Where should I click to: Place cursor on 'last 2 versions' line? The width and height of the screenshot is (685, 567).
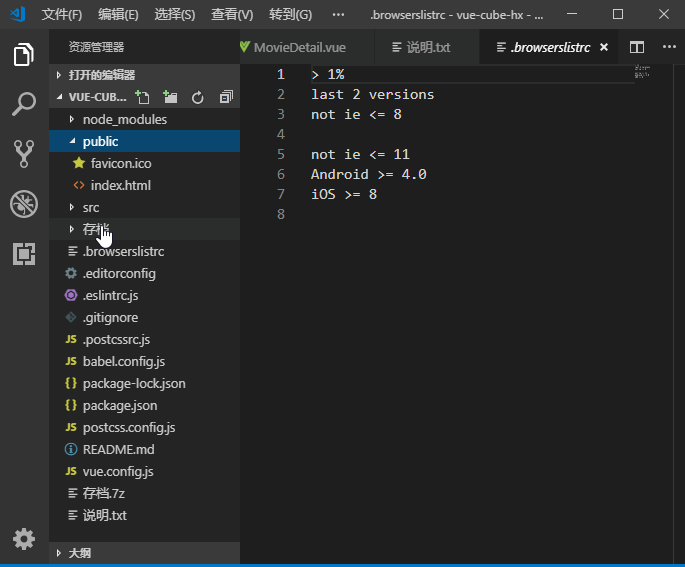click(x=372, y=94)
